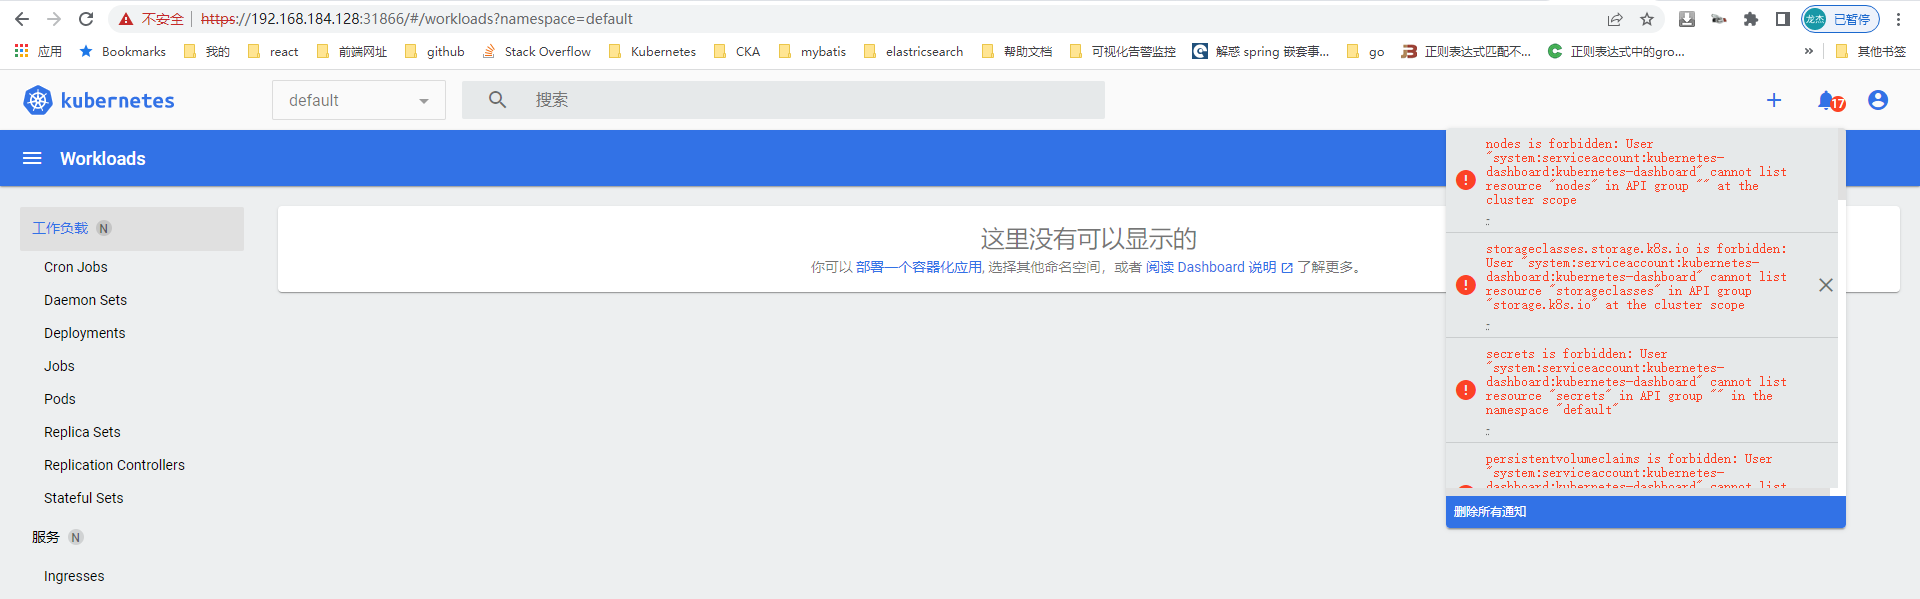The width and height of the screenshot is (1920, 599).
Task: Click the secrets forbidden error icon
Action: click(1466, 390)
